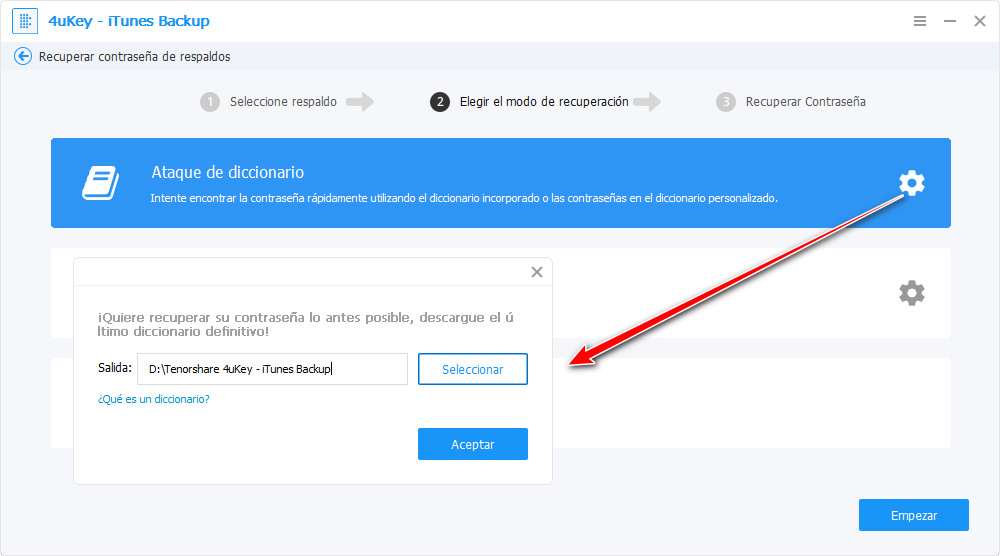Open the gray settings gear in second mode card
Viewport: 1000px width, 556px height.
(x=911, y=293)
